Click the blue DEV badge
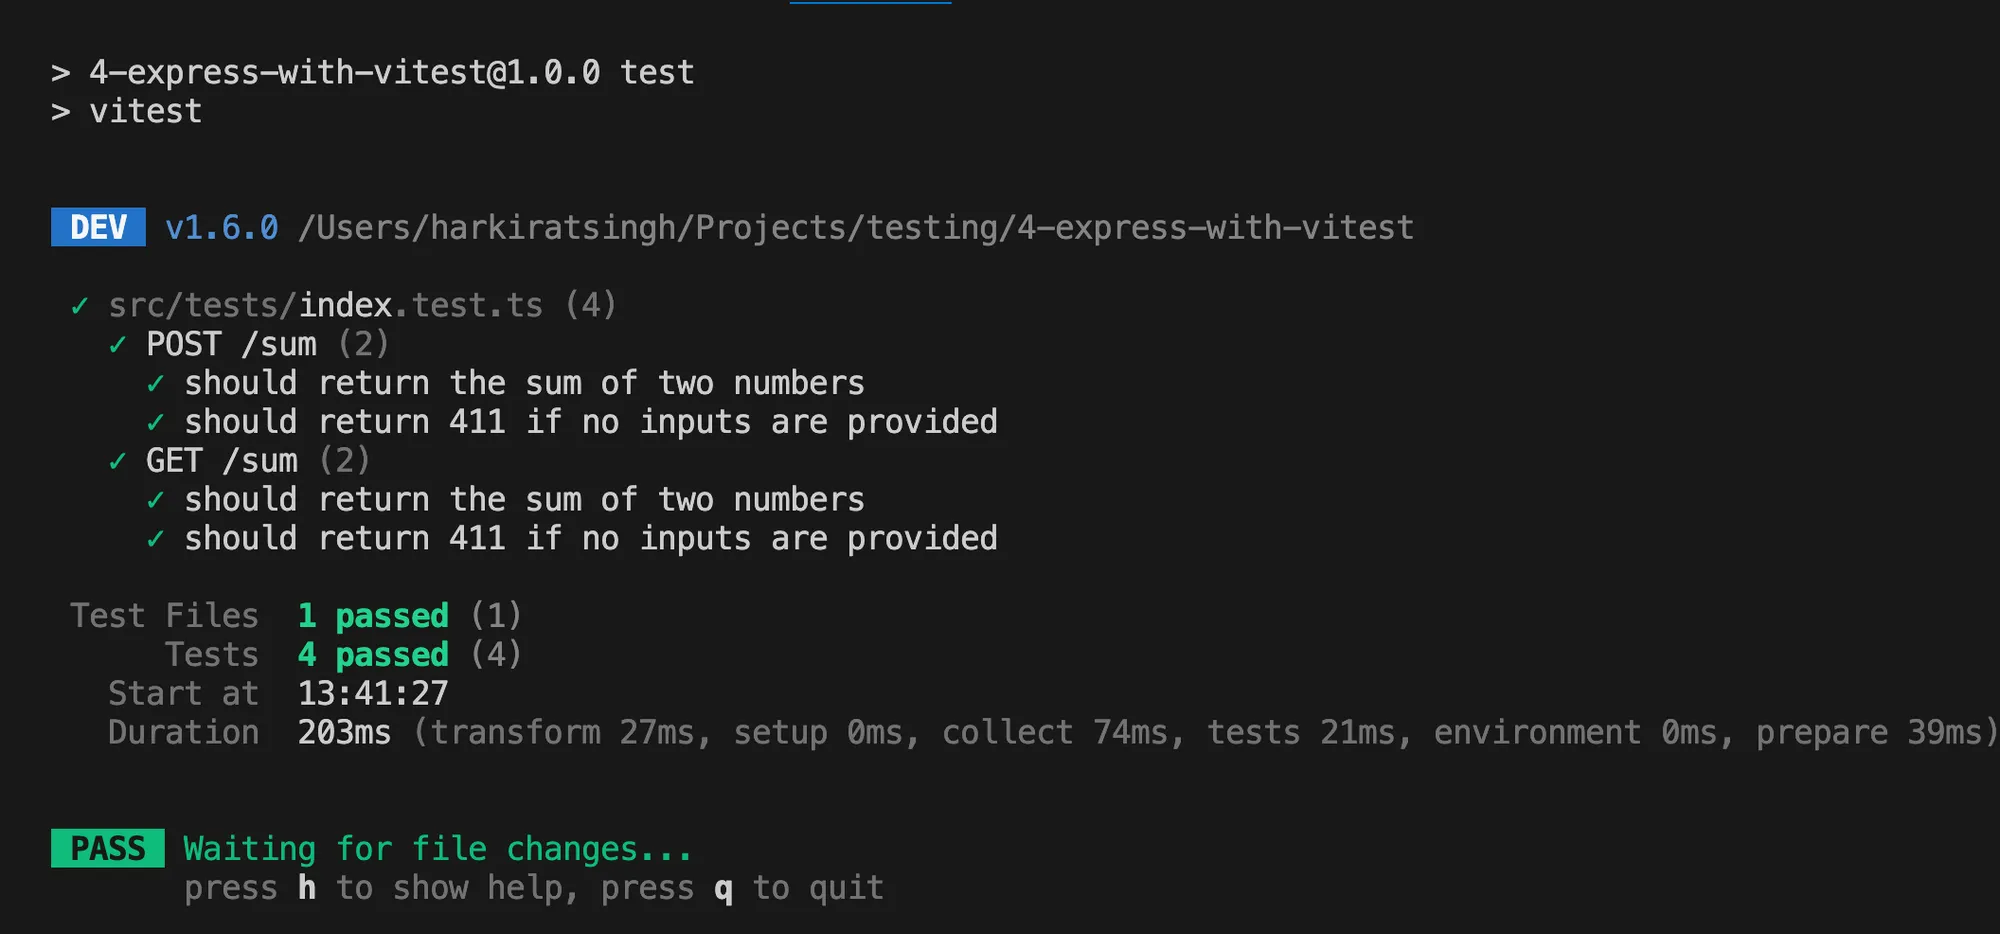 pos(98,227)
